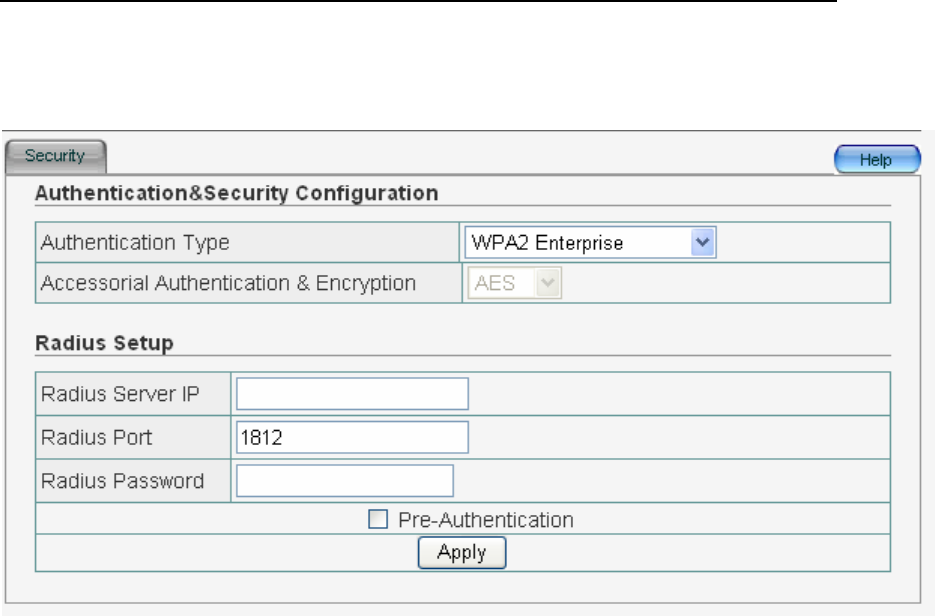
Task: Click the Authentication Type dropdown arrow
Action: [704, 242]
